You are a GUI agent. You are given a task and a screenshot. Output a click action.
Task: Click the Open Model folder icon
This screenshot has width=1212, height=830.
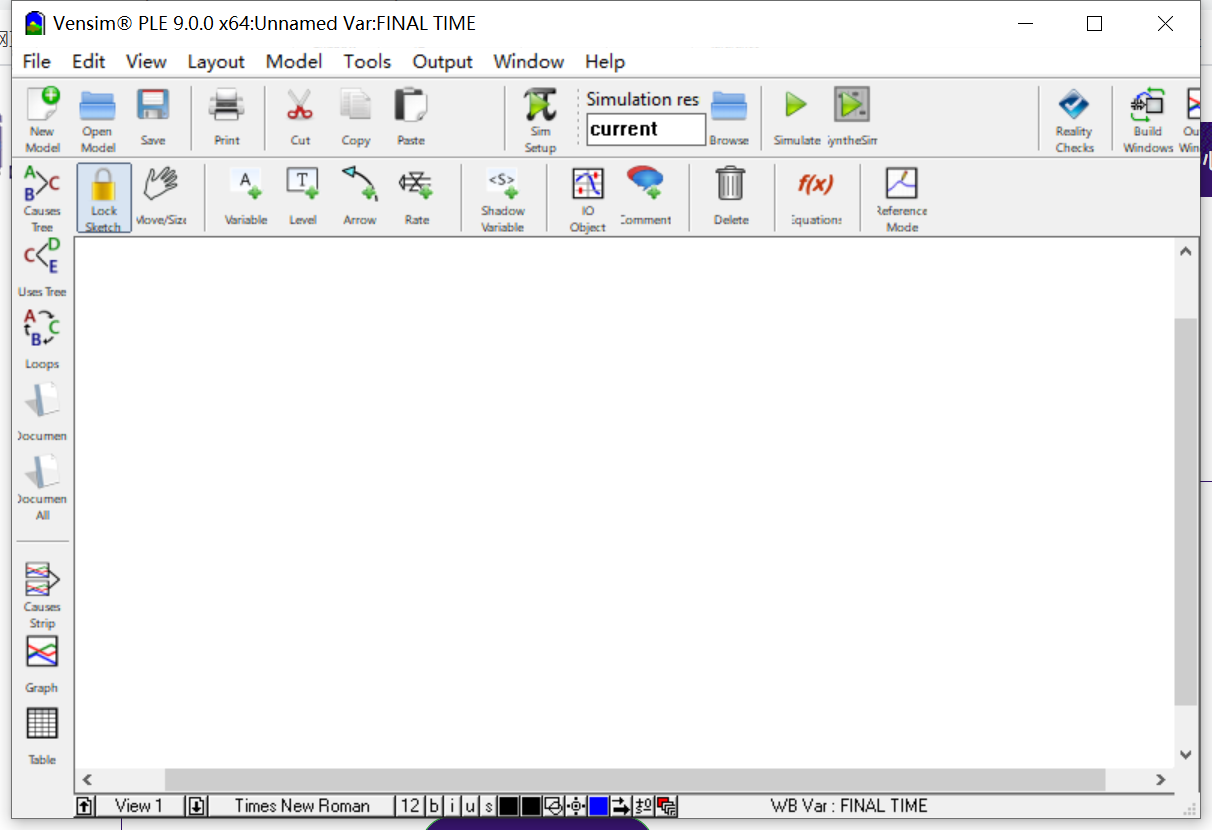tap(97, 119)
